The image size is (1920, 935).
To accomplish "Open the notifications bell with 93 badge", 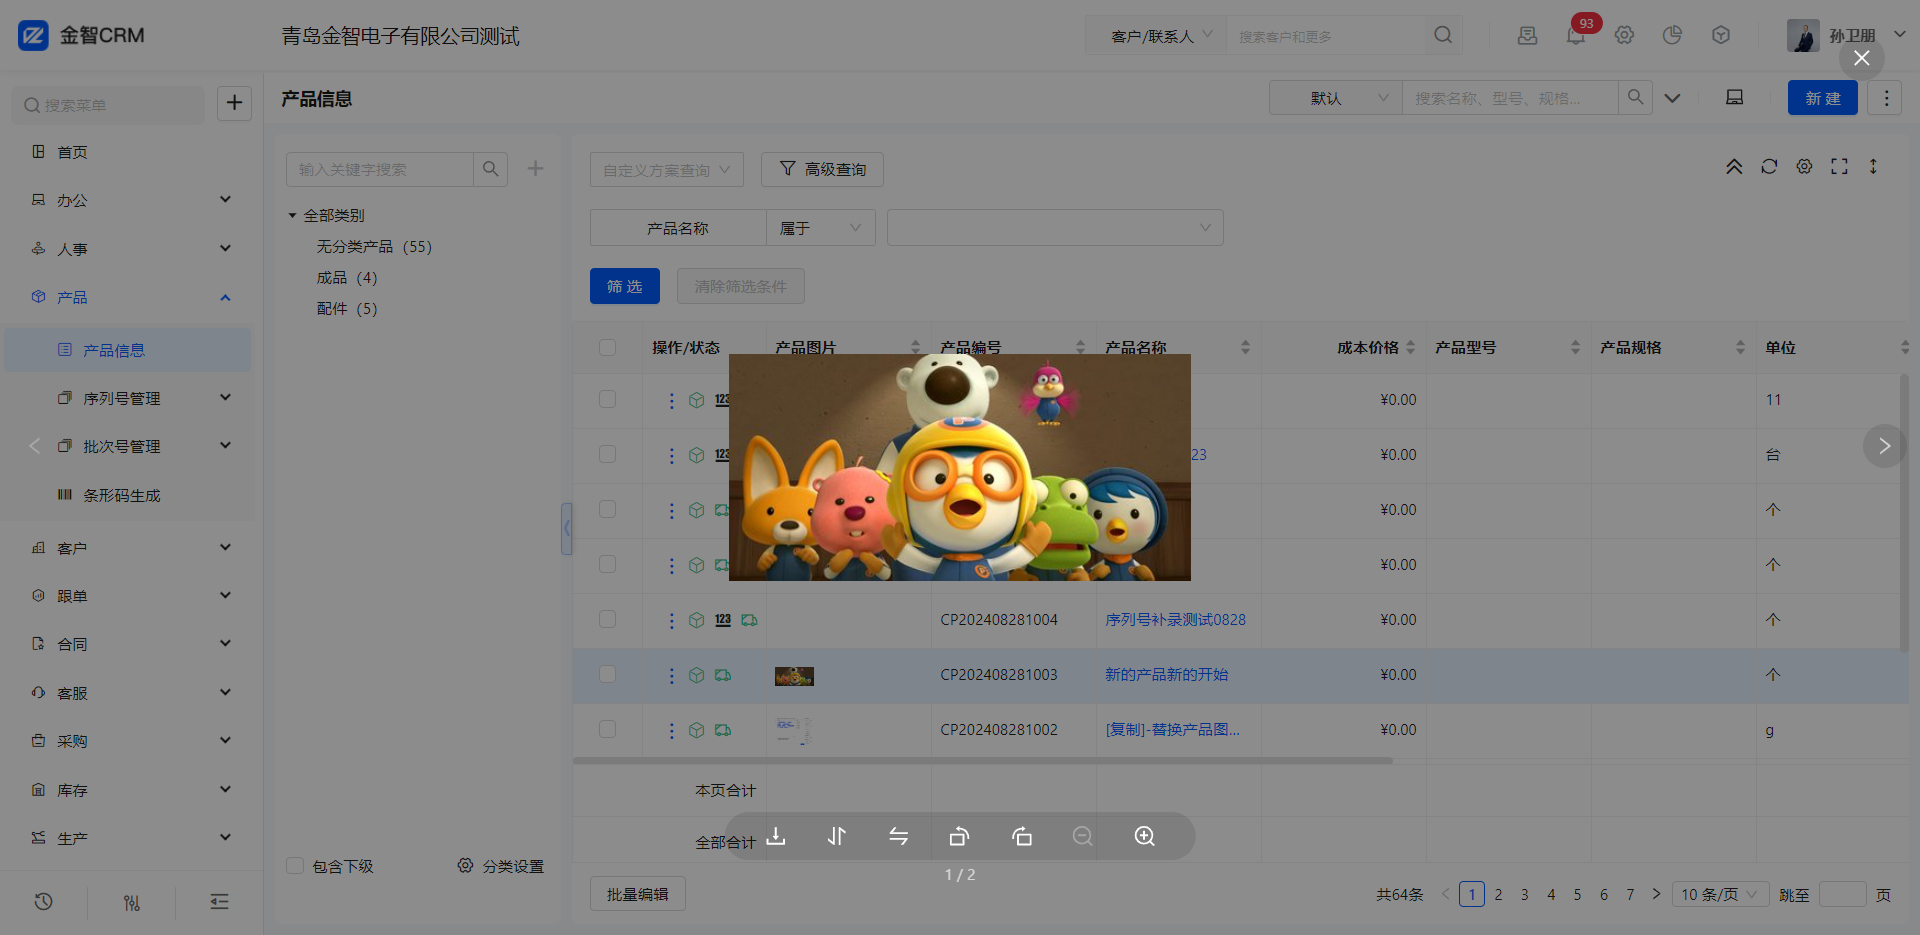I will tap(1577, 35).
